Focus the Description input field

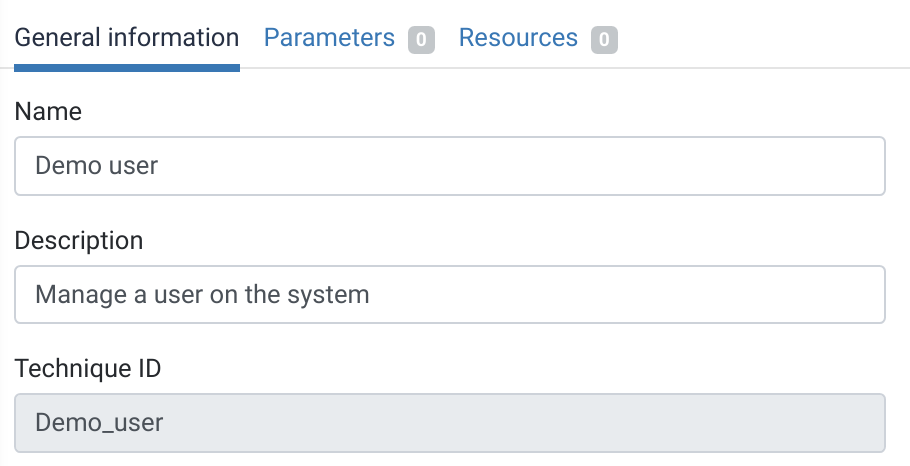tap(449, 295)
